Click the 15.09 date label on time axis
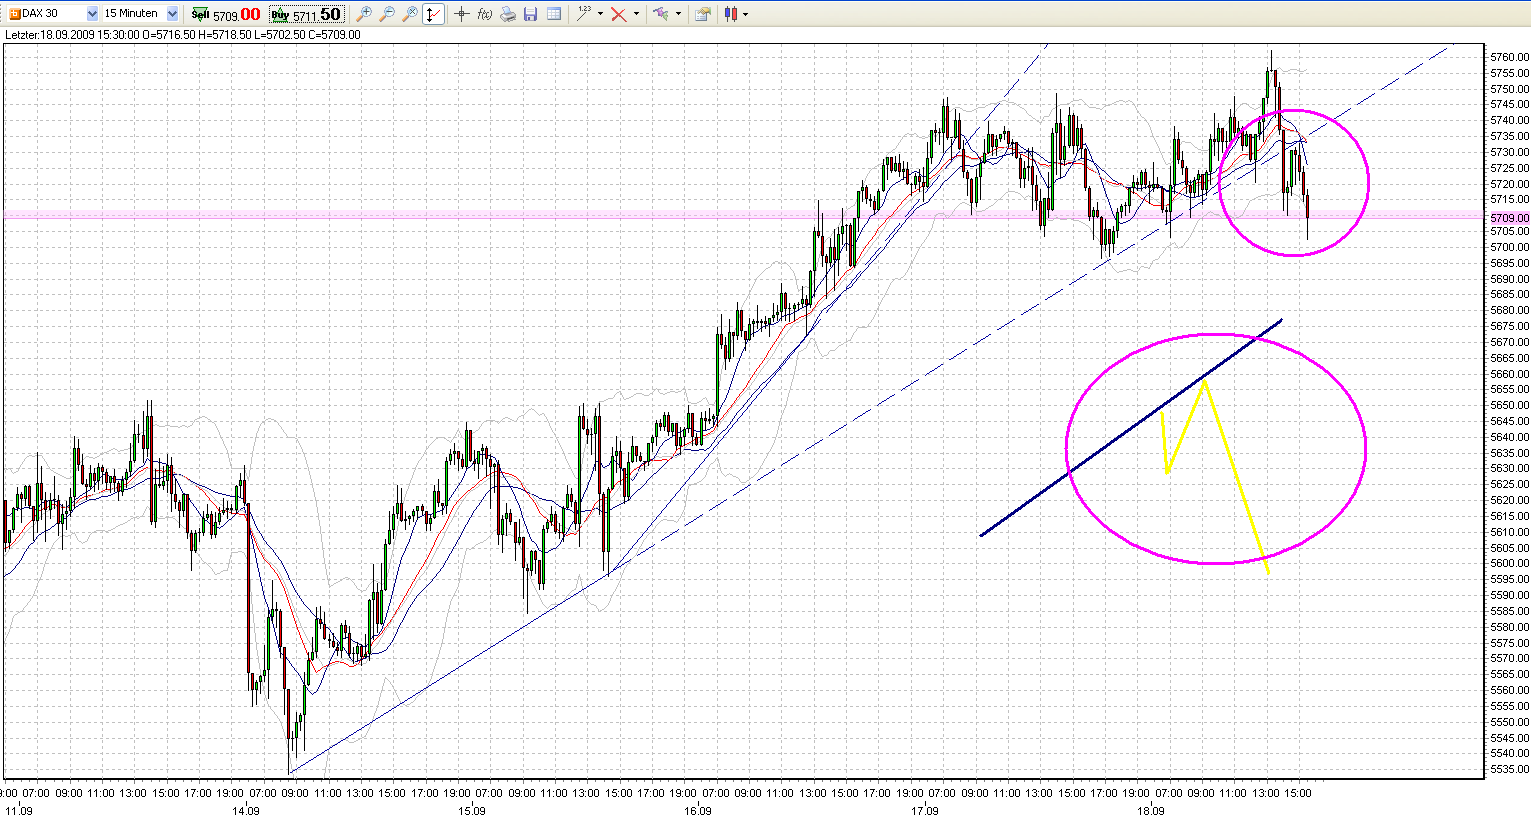 coord(472,811)
